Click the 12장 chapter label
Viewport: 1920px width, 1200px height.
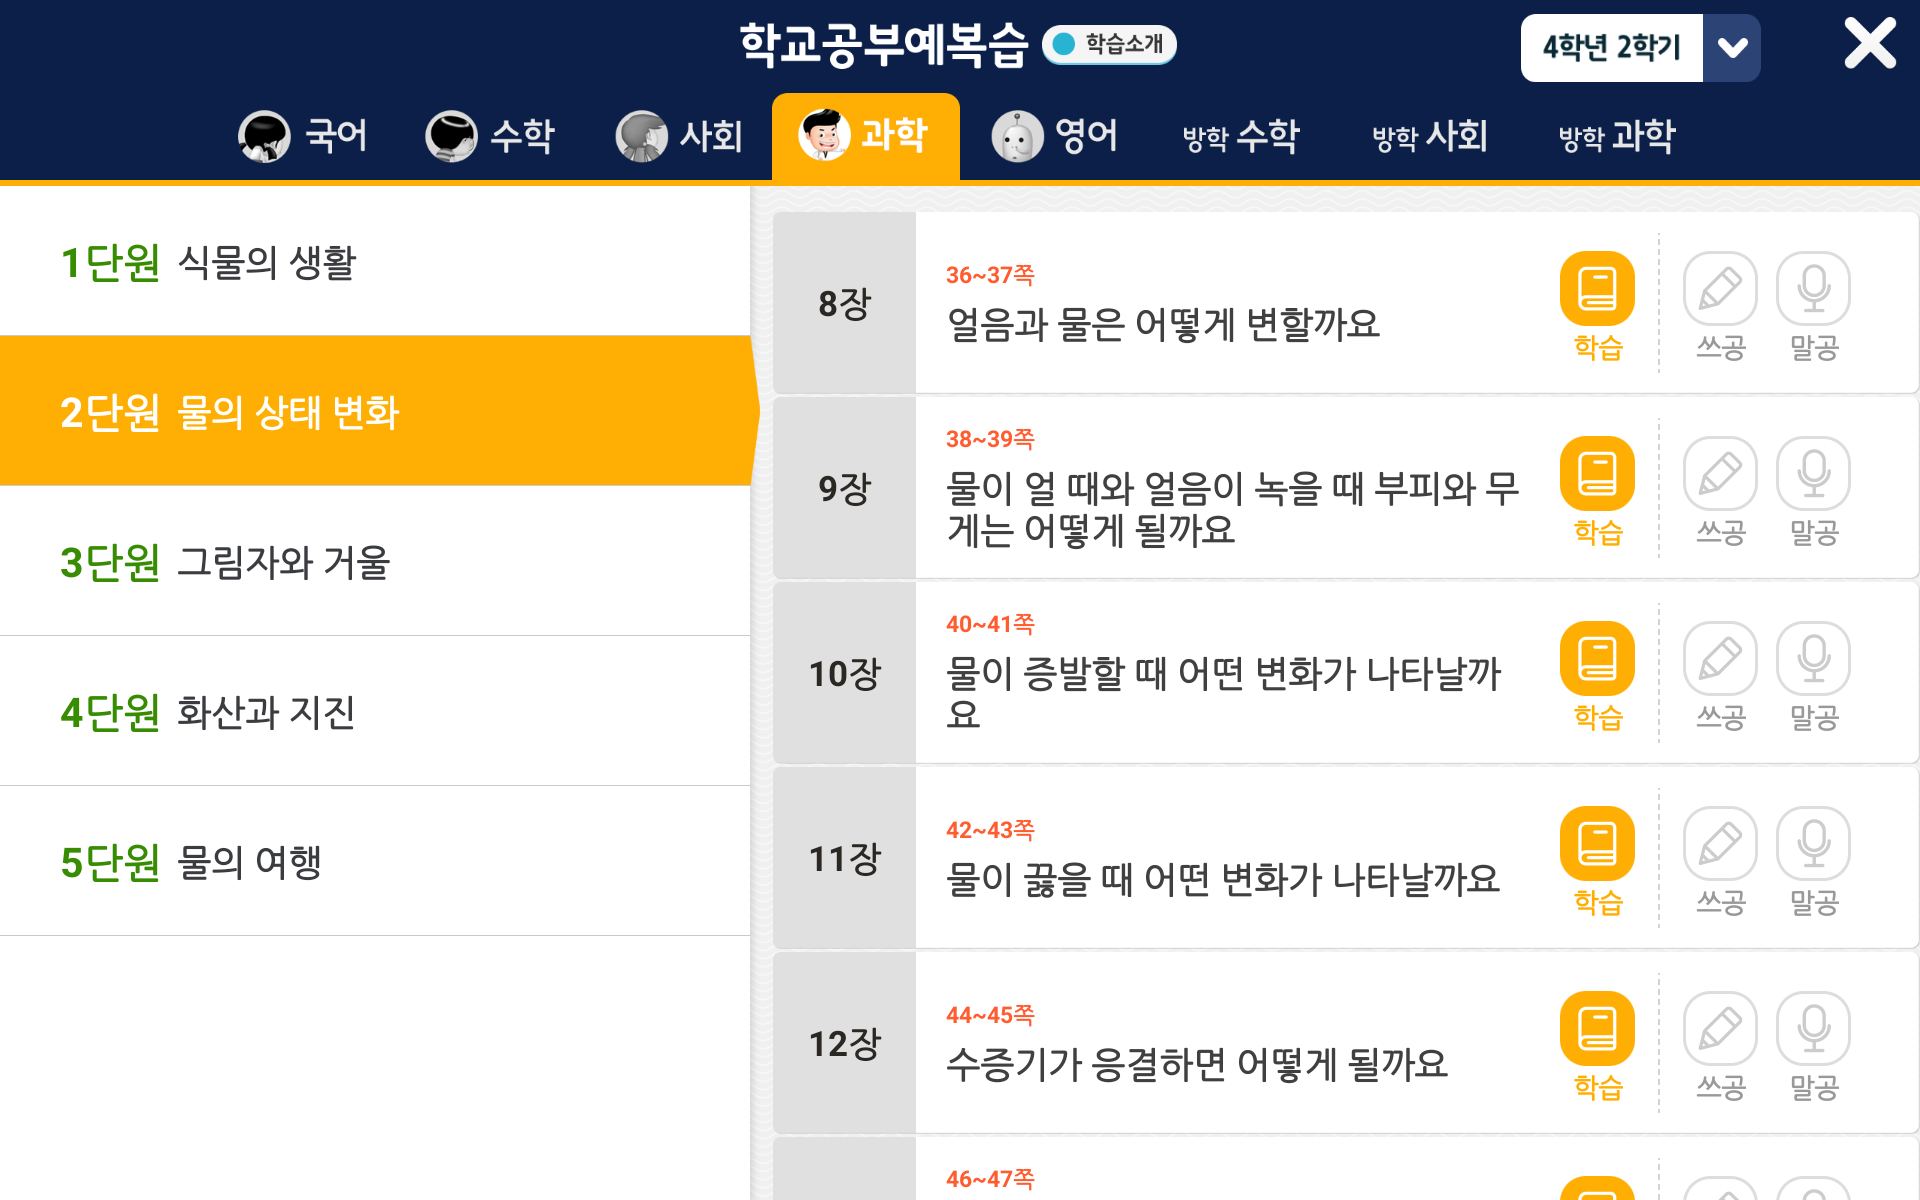pyautogui.click(x=844, y=1043)
